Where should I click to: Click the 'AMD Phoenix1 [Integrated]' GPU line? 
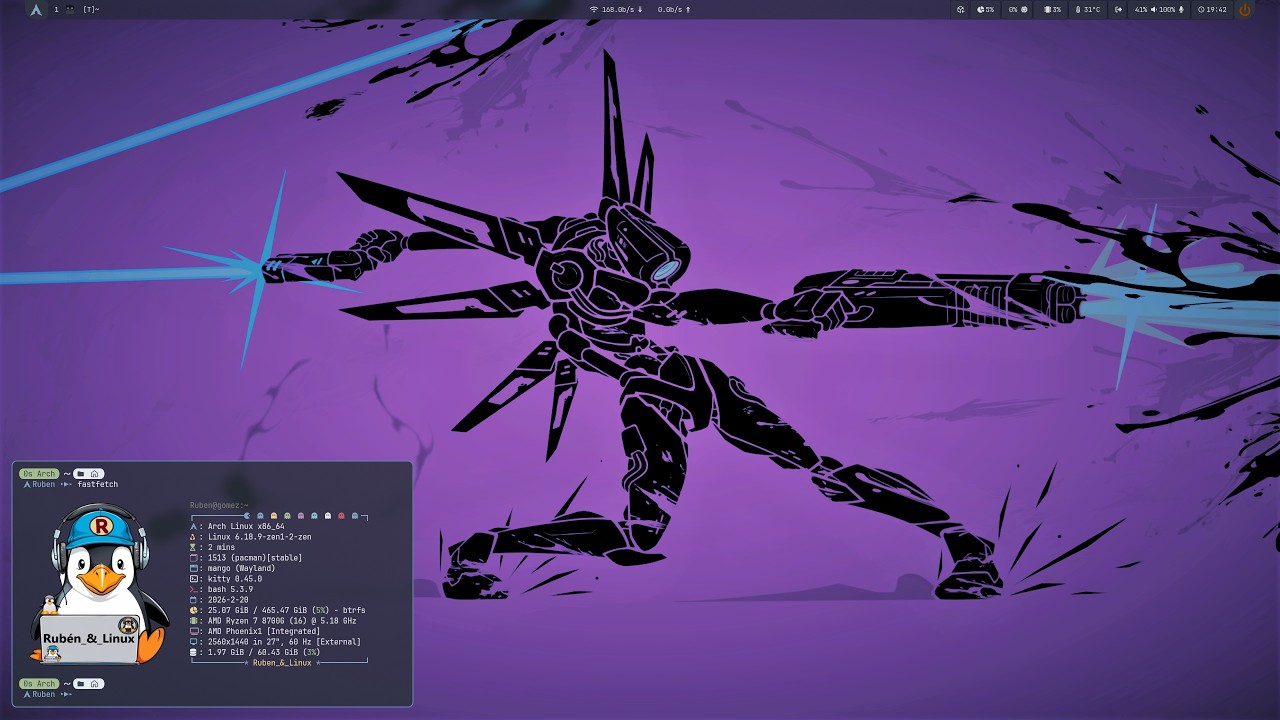(x=264, y=631)
